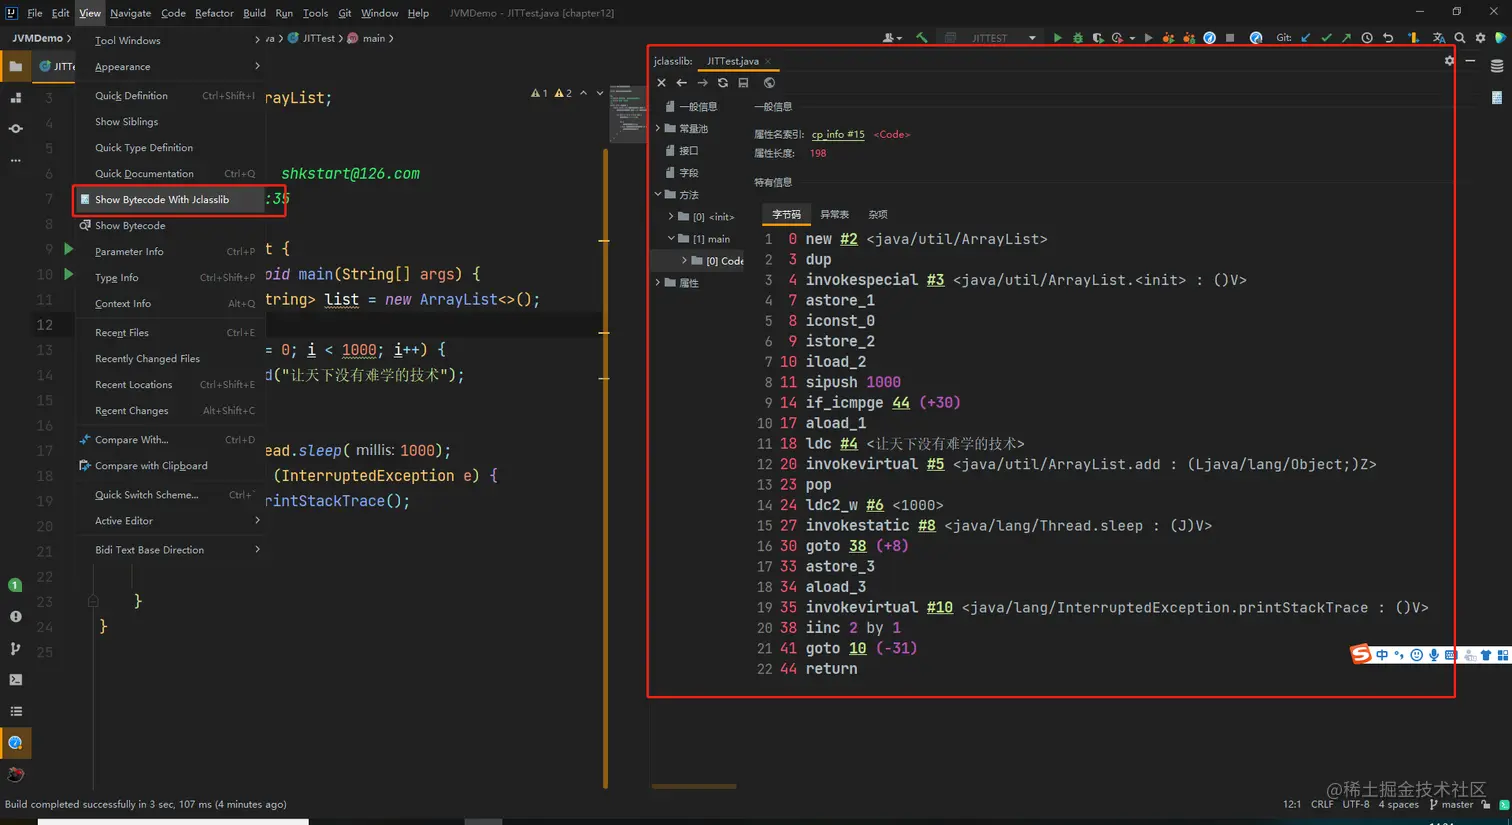Screen dimensions: 1512x825
Task: Open the Structure tool window icon
Action: tap(15, 98)
